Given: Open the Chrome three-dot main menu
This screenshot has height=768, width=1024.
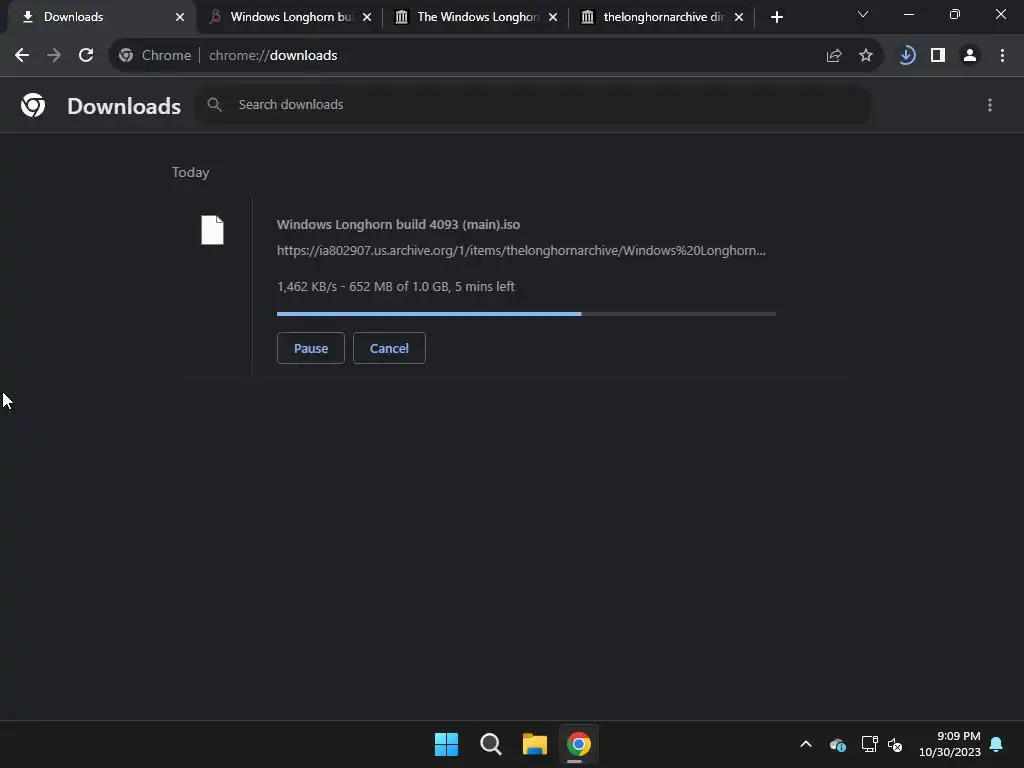Looking at the screenshot, I should pos(1002,56).
